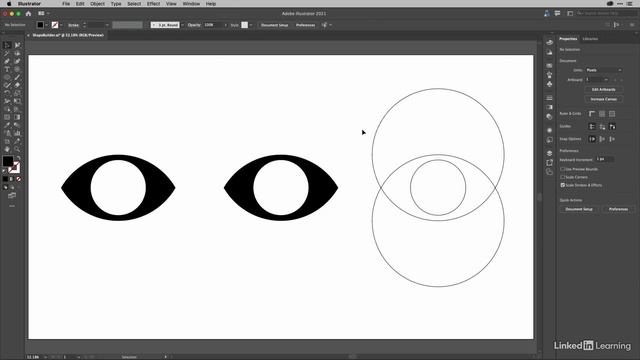Toggle smart guides button

(x=612, y=127)
